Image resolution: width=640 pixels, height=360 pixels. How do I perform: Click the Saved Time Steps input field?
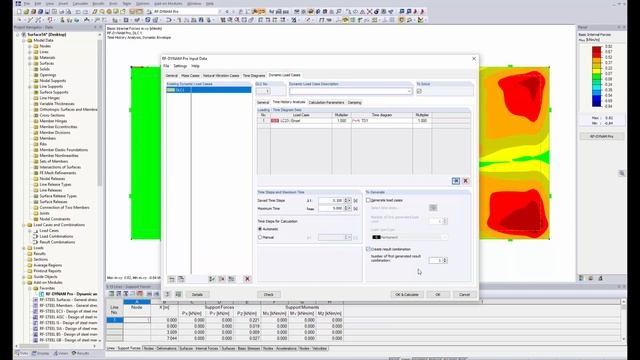point(331,201)
